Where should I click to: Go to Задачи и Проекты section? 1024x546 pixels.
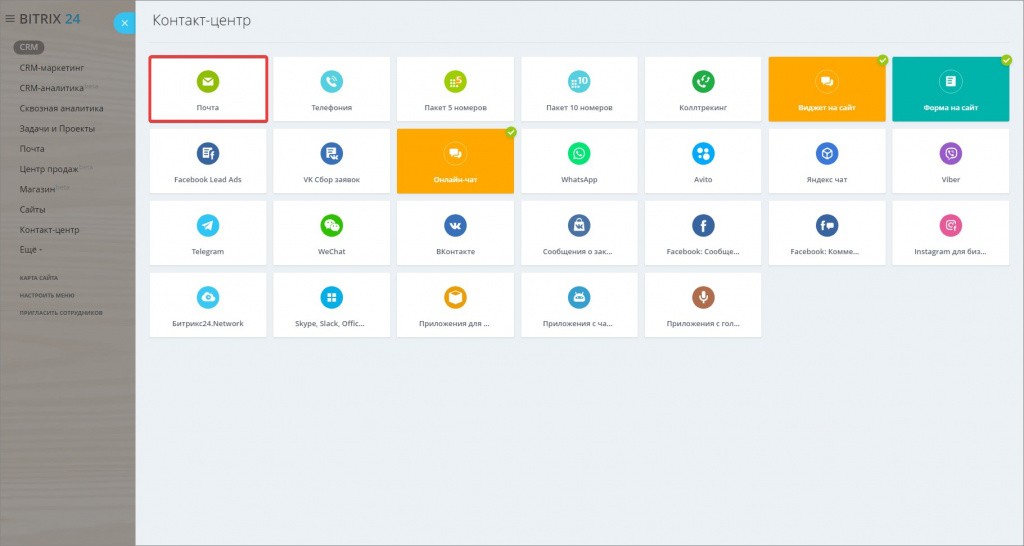(57, 128)
